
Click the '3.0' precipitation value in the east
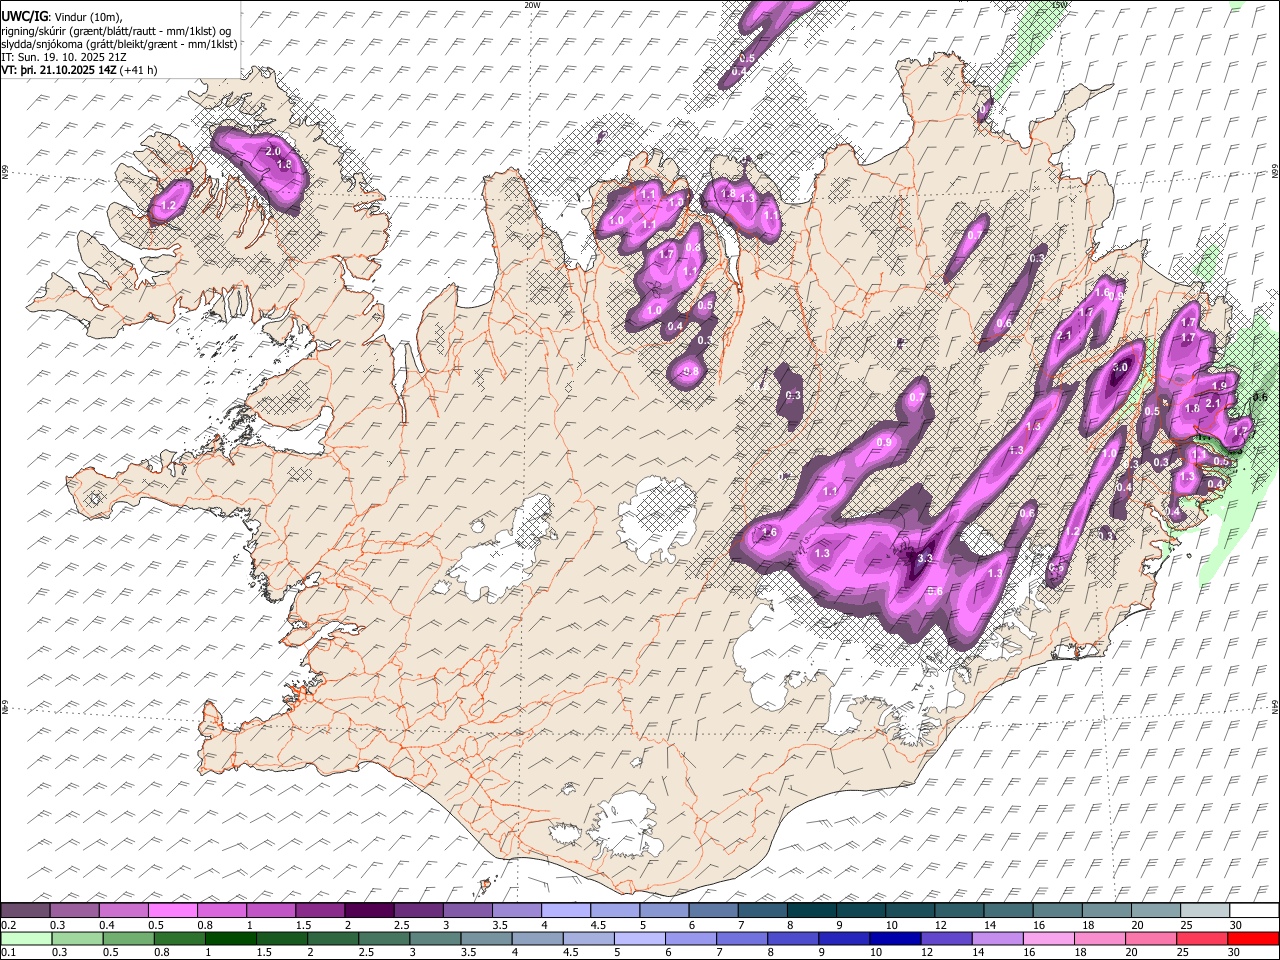[1120, 367]
